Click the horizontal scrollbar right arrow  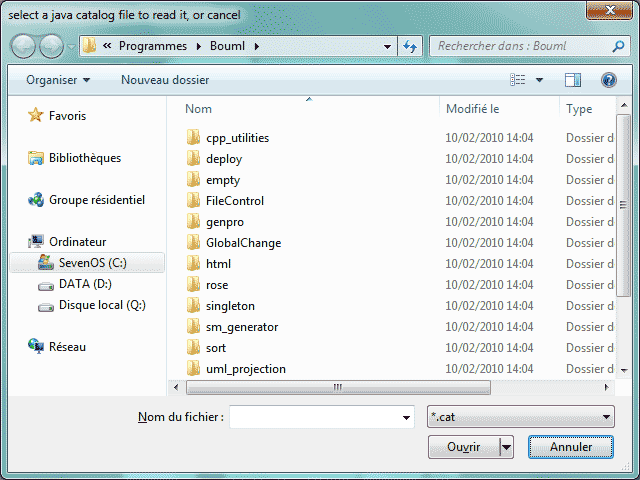[x=607, y=387]
